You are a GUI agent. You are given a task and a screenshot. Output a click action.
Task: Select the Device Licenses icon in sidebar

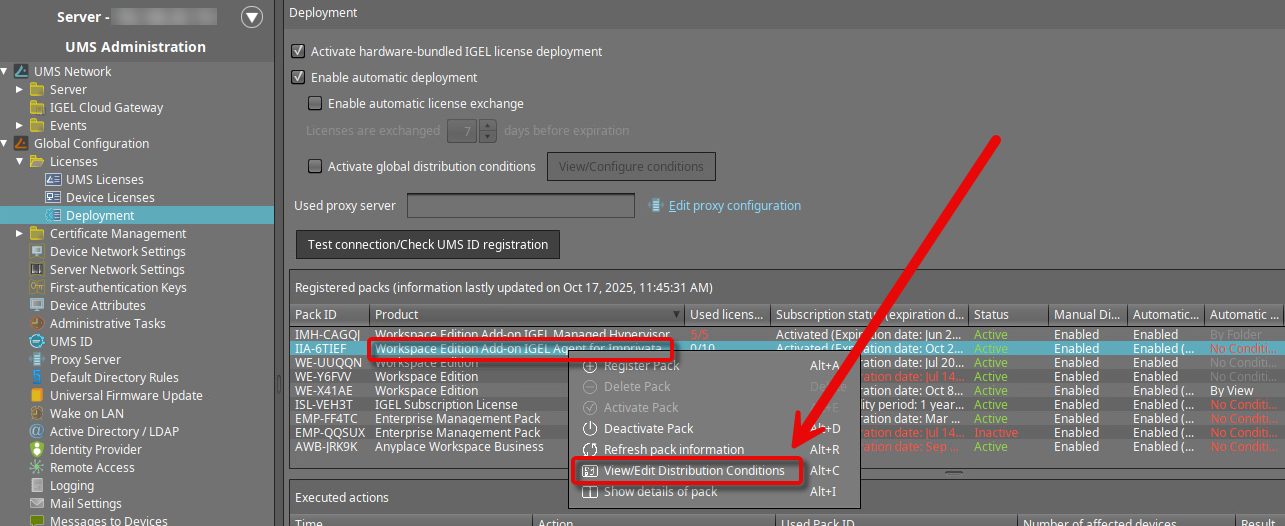click(x=54, y=198)
